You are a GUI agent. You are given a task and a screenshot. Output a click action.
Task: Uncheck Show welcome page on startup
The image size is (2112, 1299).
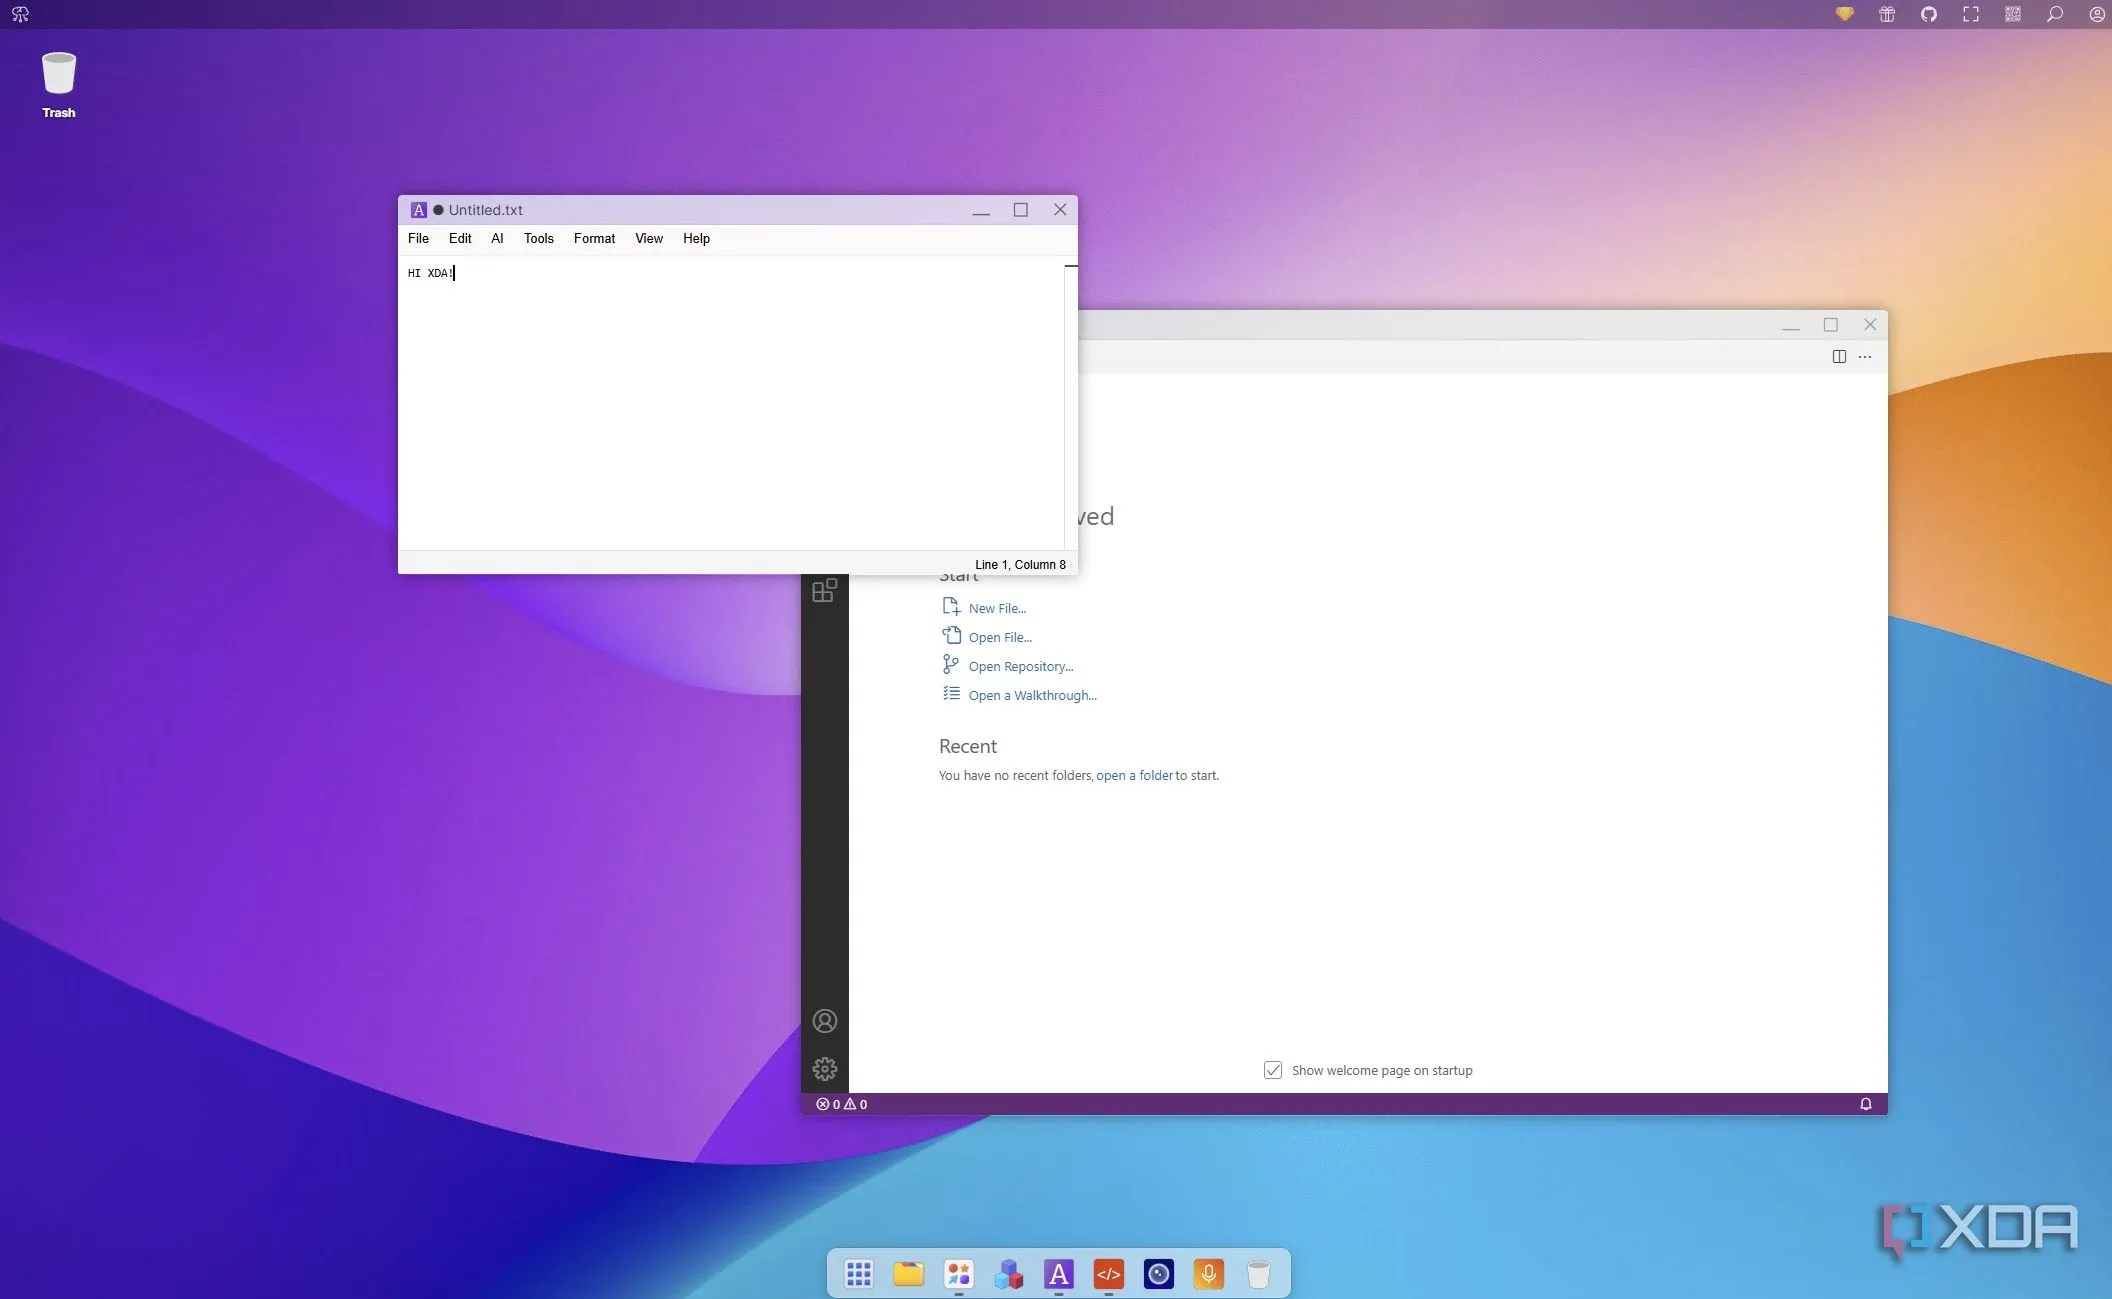point(1273,1070)
